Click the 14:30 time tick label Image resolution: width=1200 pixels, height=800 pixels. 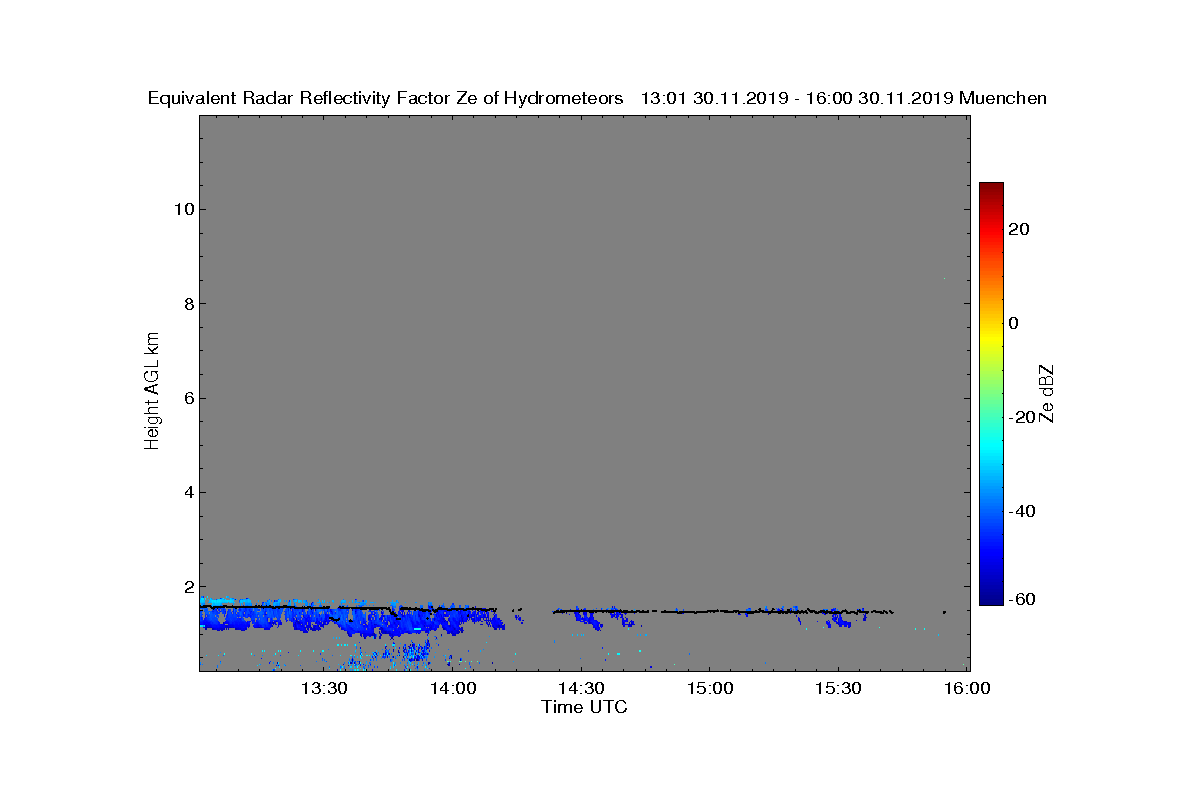coord(581,688)
